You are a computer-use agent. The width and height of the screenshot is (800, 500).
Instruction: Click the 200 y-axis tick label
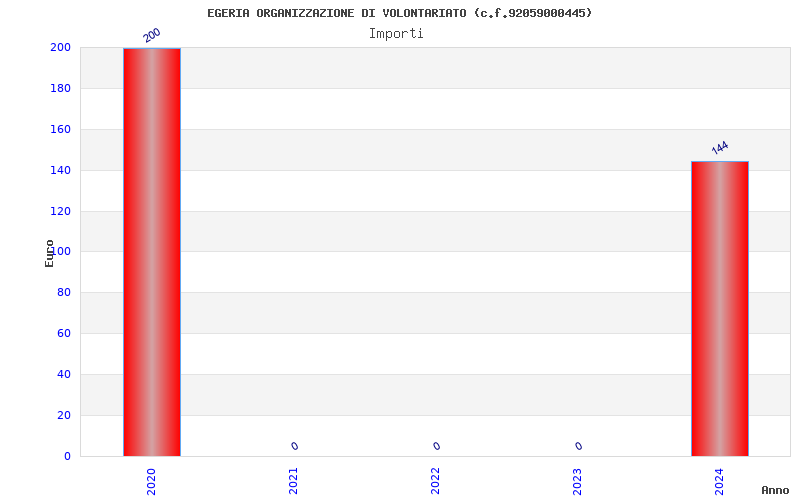(x=60, y=47)
